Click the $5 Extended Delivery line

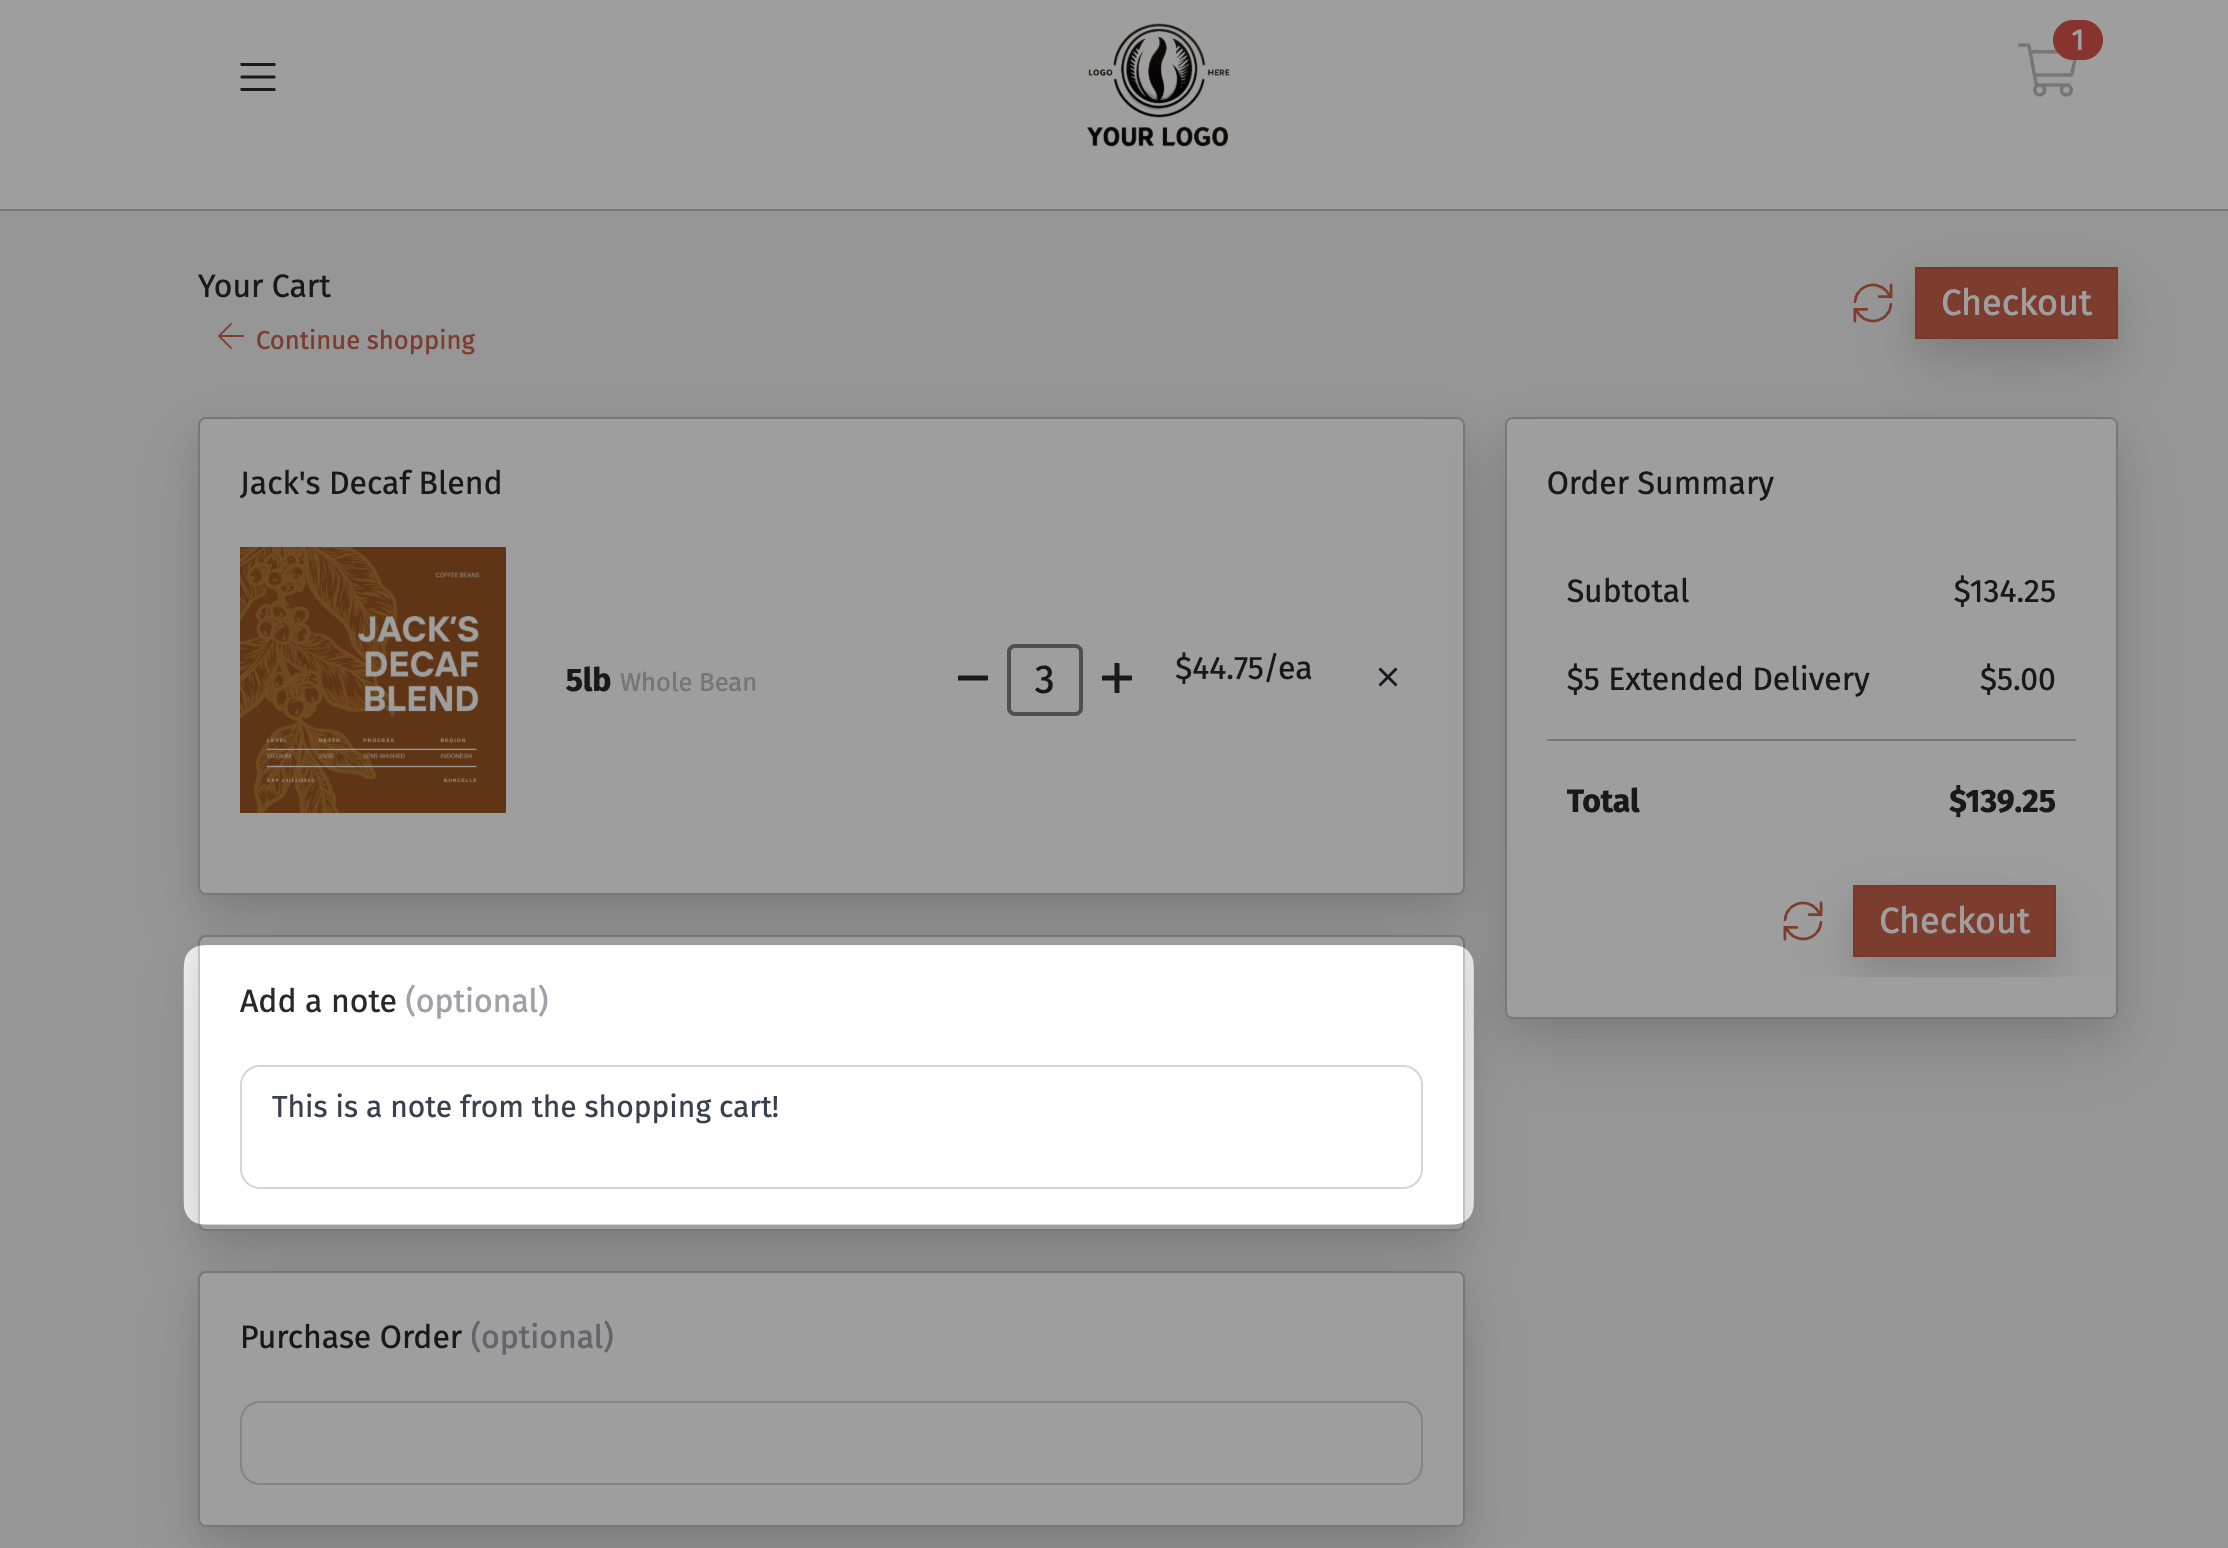coord(1717,679)
